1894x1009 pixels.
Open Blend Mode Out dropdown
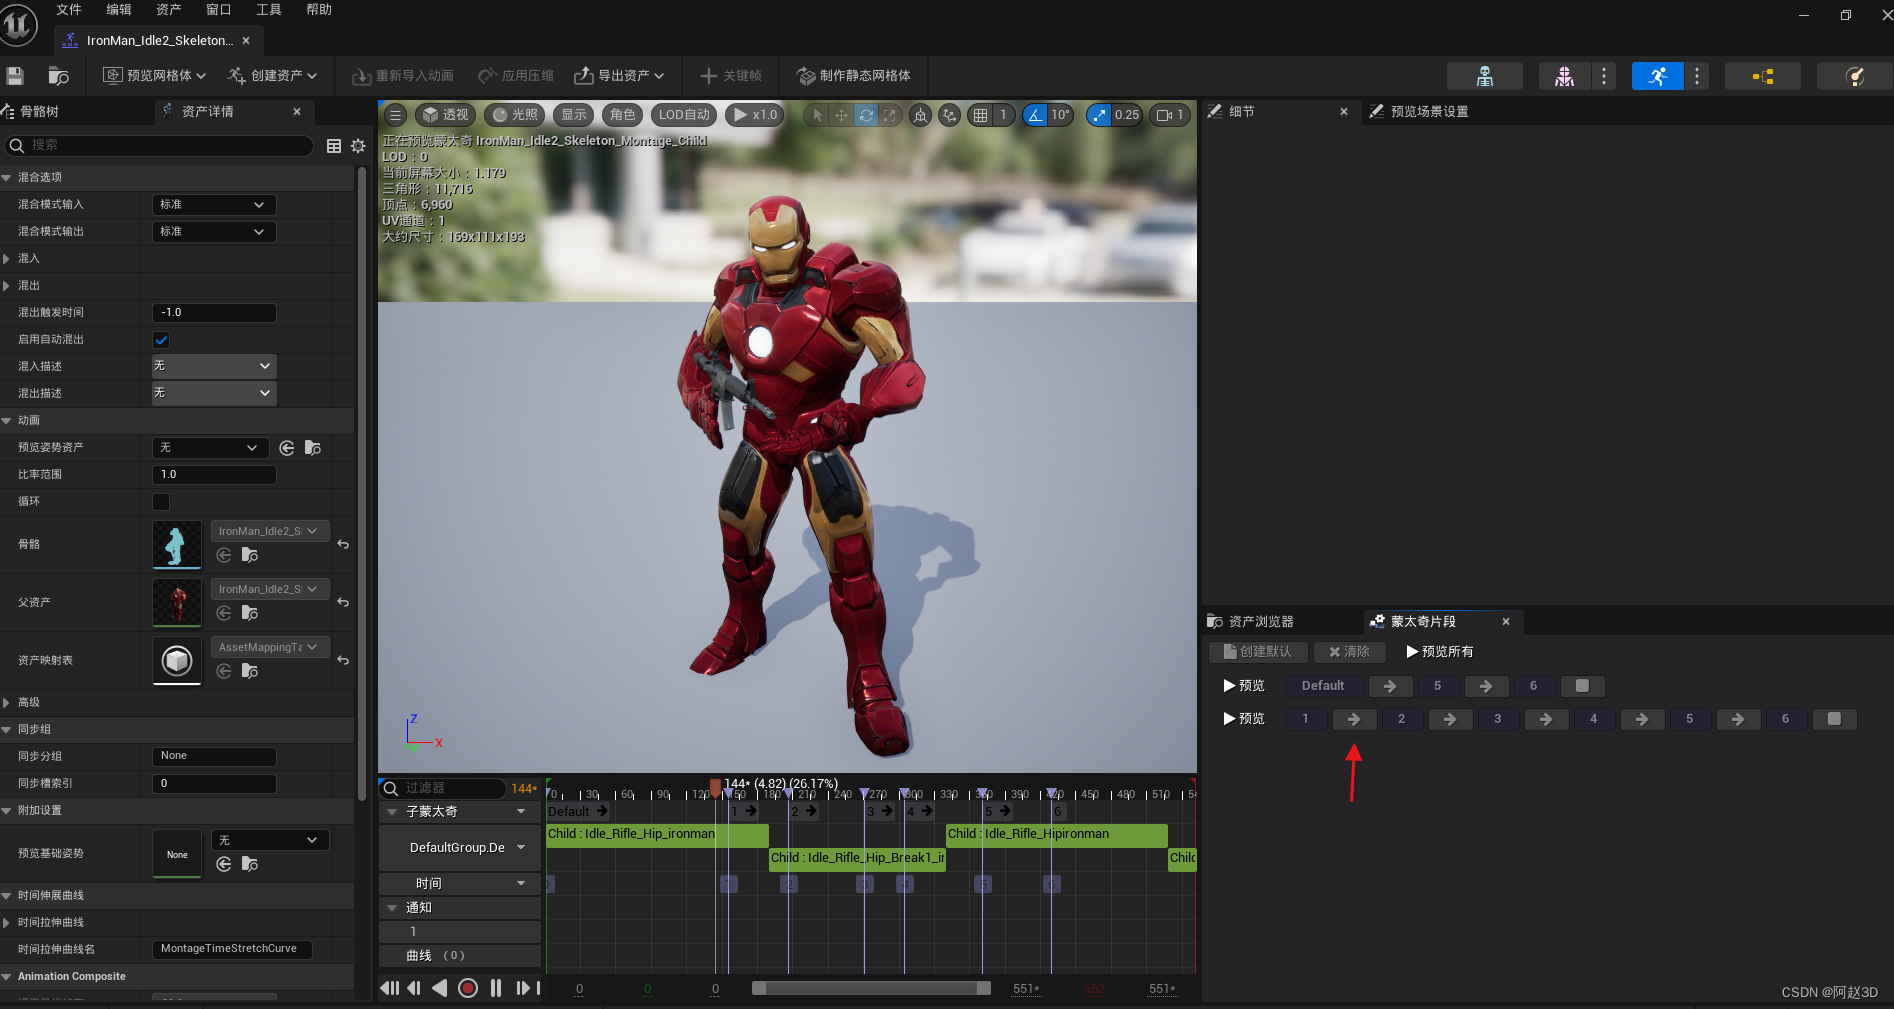point(214,232)
